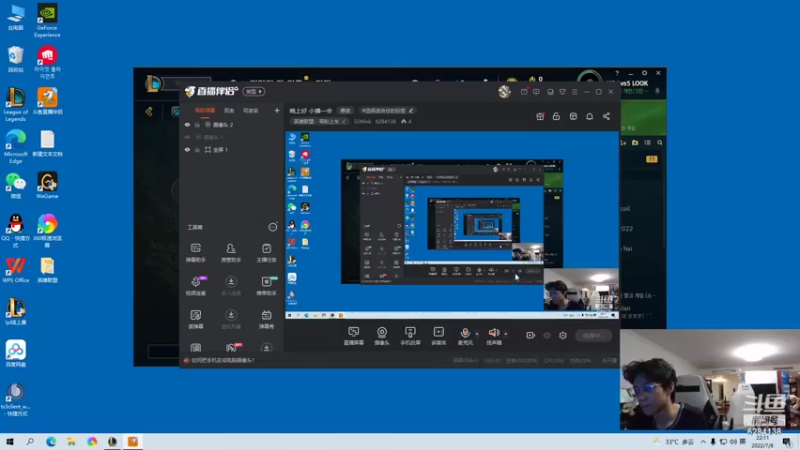The width and height of the screenshot is (800, 450).
Task: Add 摄像头 camera source
Action: click(x=382, y=336)
